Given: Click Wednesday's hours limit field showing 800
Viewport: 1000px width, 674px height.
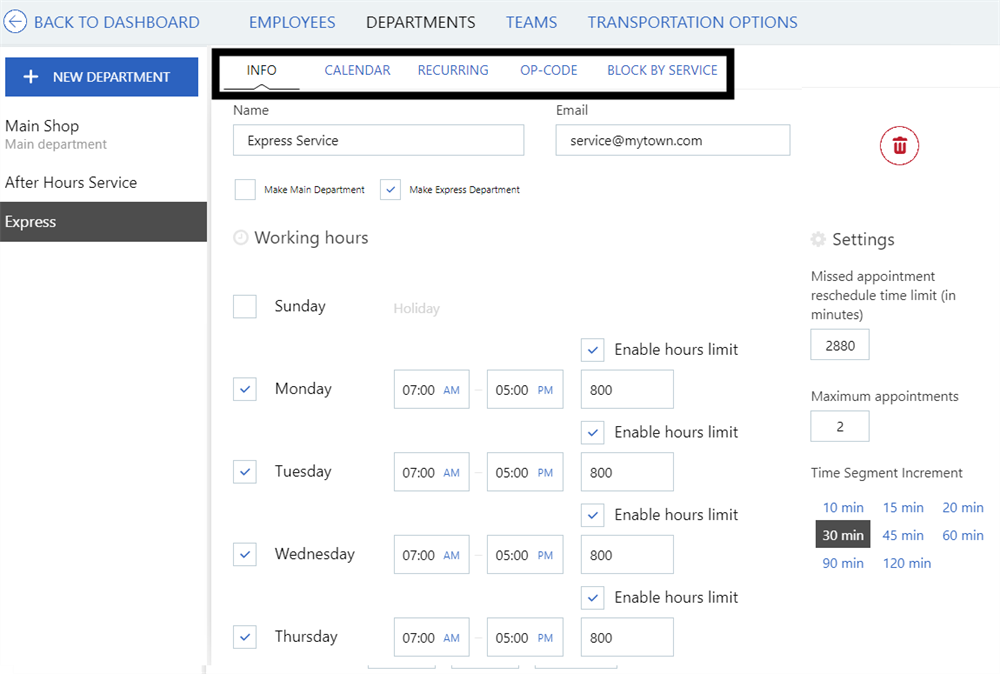Looking at the screenshot, I should point(627,555).
